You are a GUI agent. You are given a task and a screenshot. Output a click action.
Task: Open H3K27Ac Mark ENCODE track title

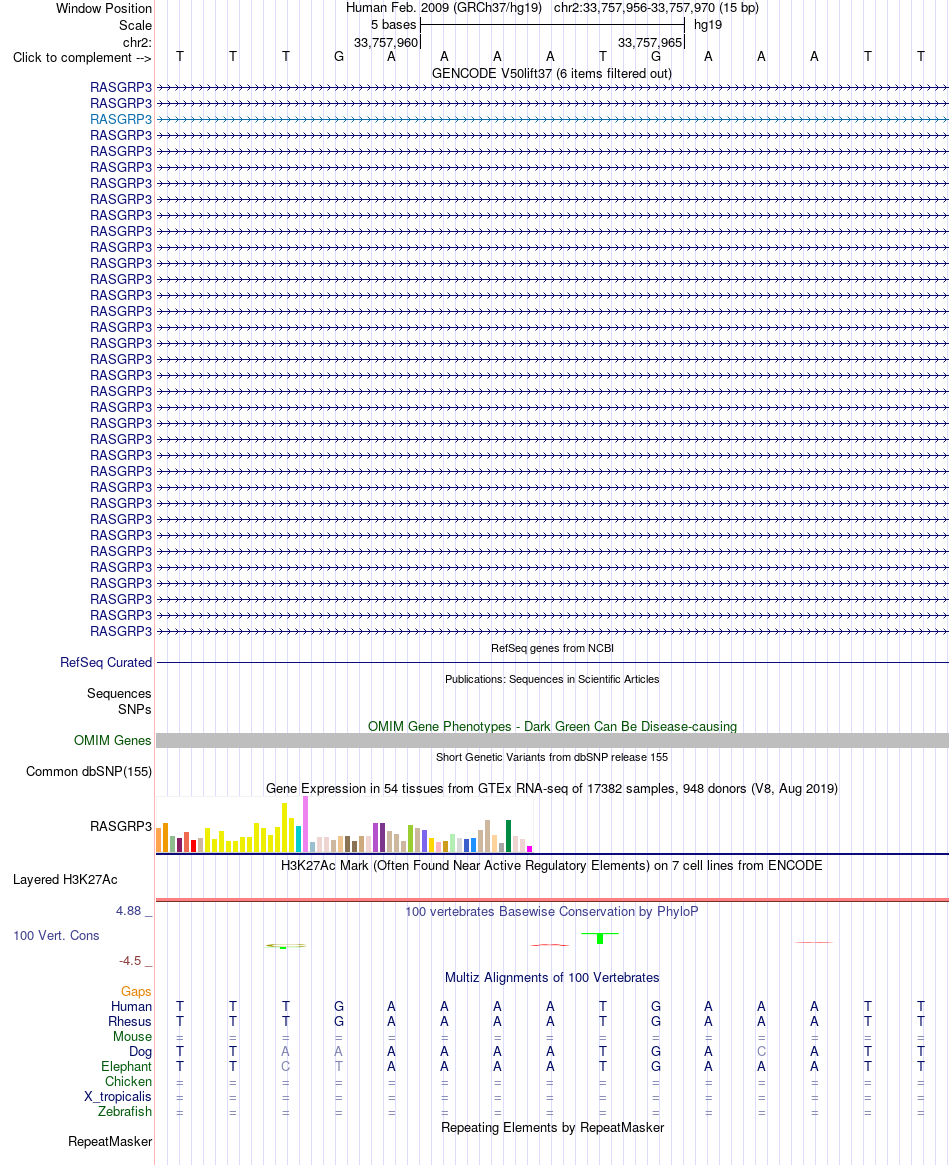552,866
